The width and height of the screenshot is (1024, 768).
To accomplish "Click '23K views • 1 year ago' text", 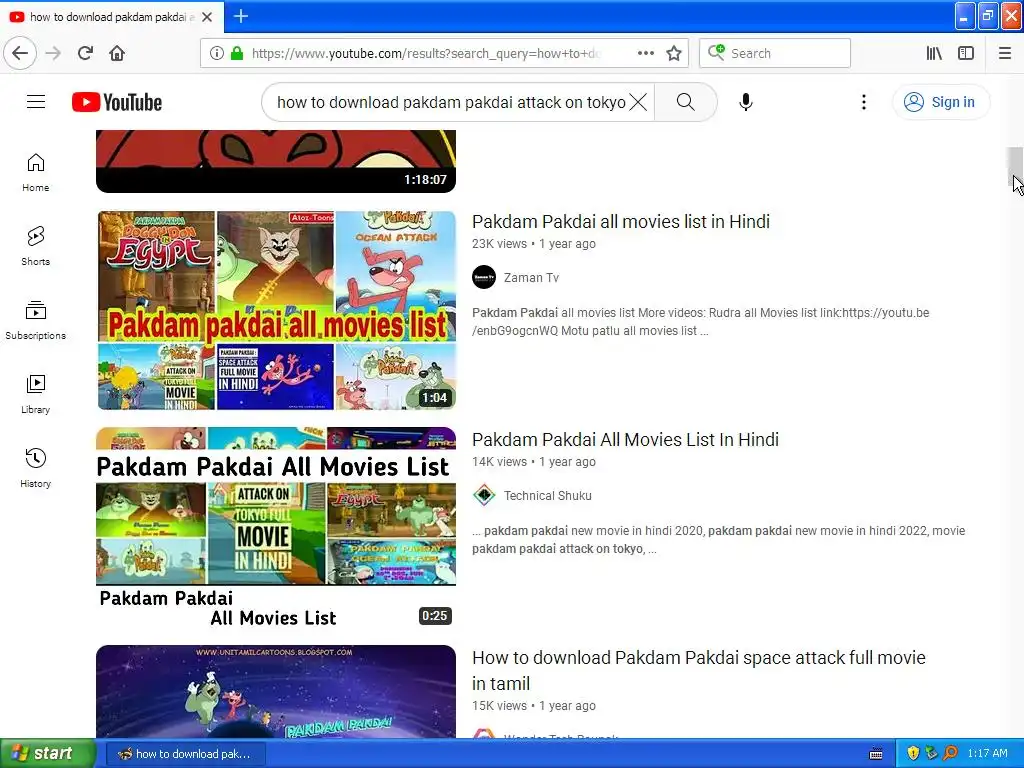I will pos(534,244).
